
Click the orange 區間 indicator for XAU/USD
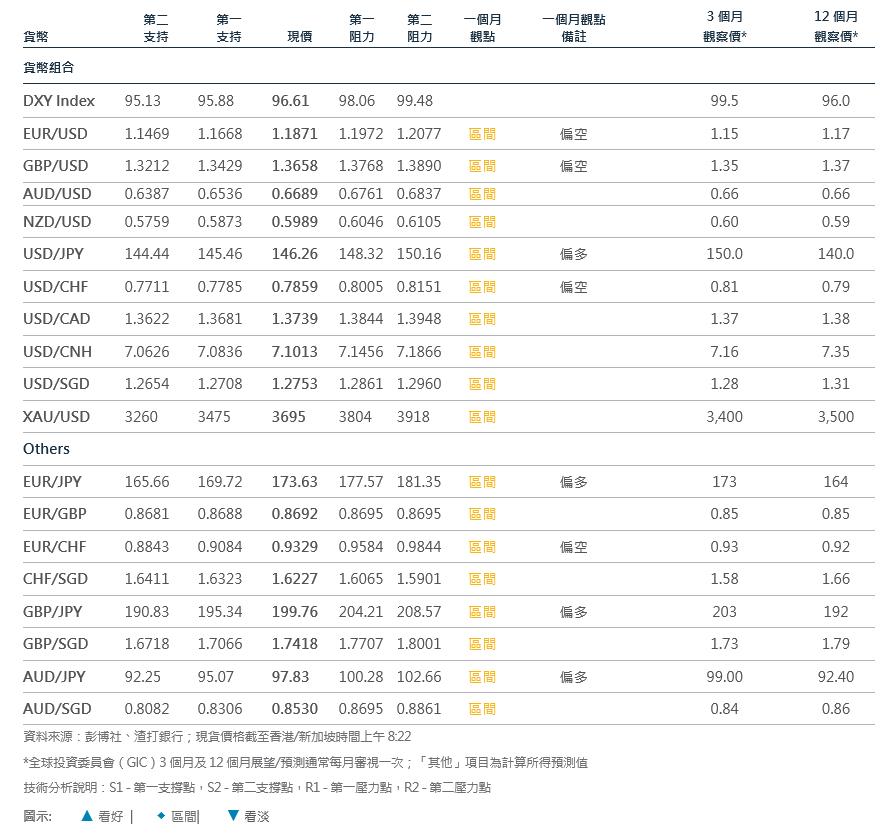point(482,417)
